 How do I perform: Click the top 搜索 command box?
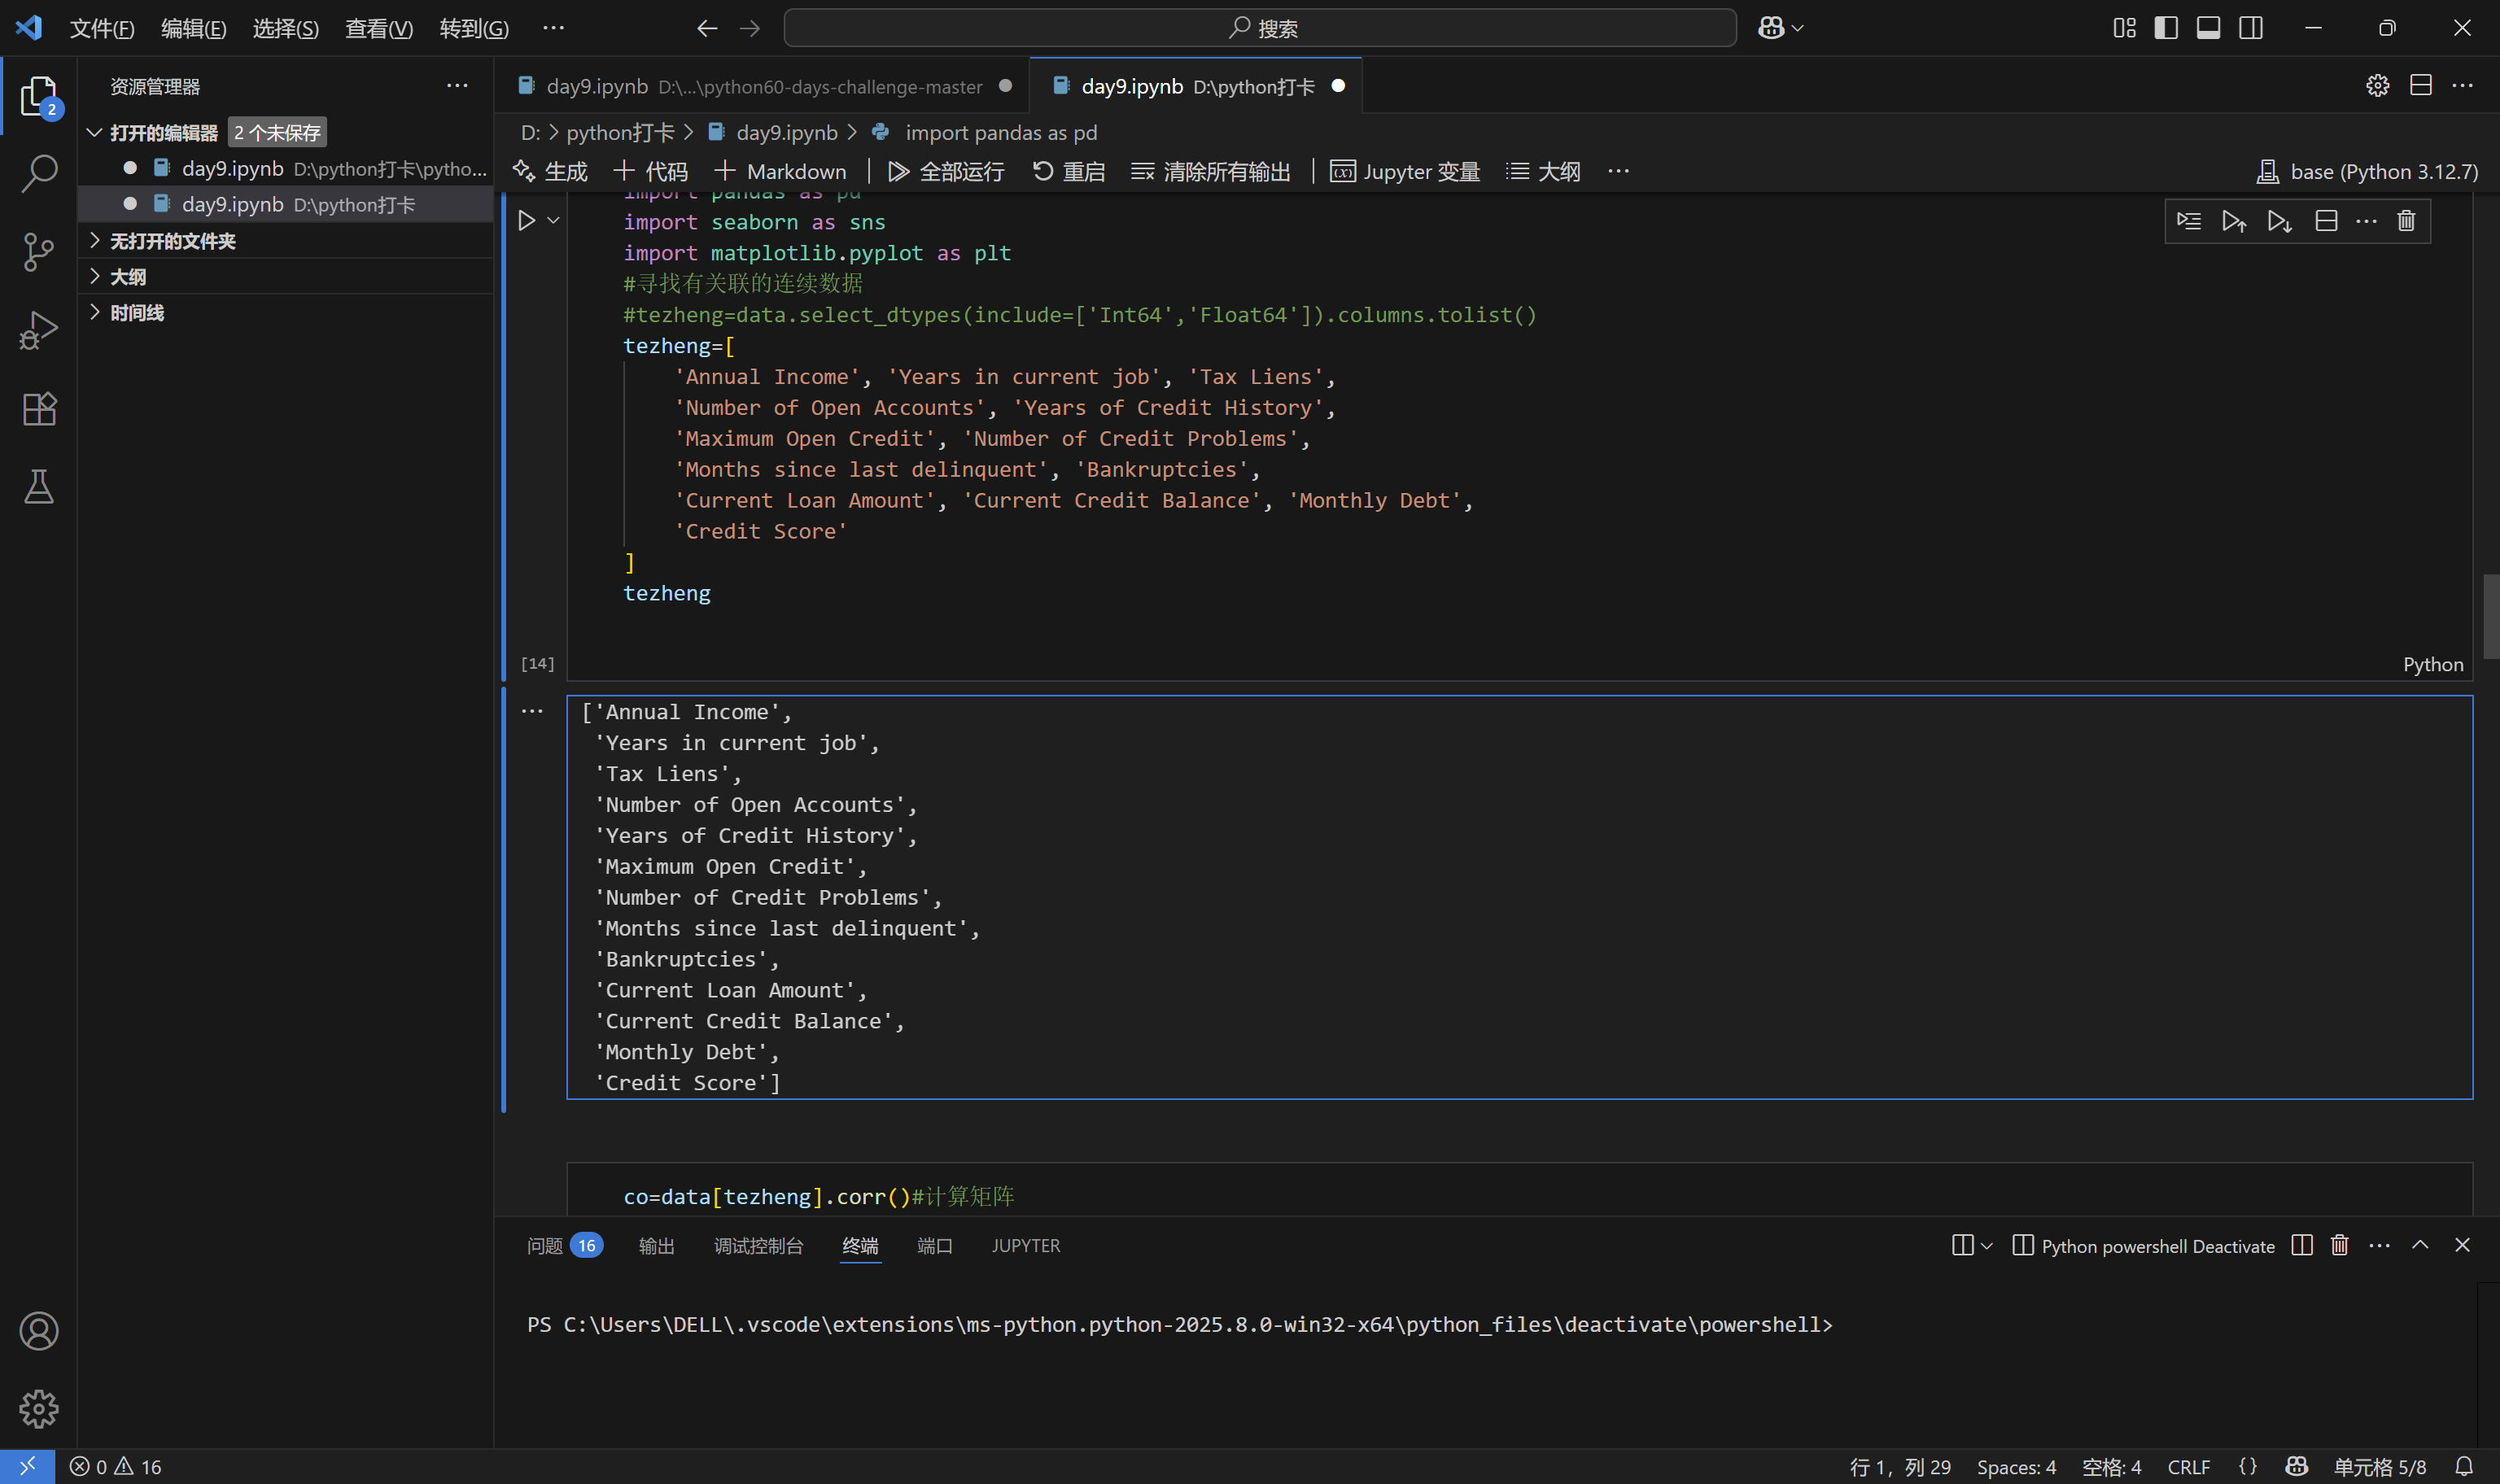click(x=1260, y=28)
